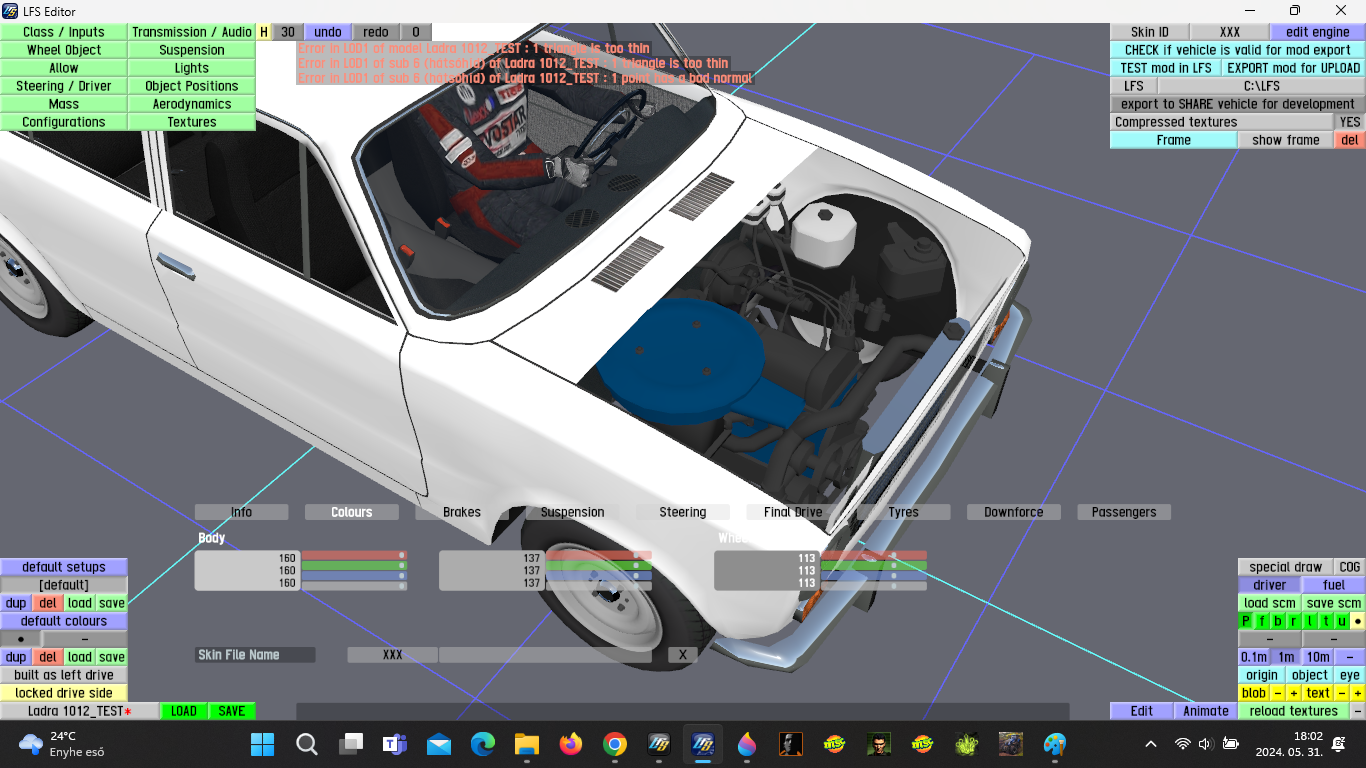Adjust the Body green colour slider

(x=354, y=566)
